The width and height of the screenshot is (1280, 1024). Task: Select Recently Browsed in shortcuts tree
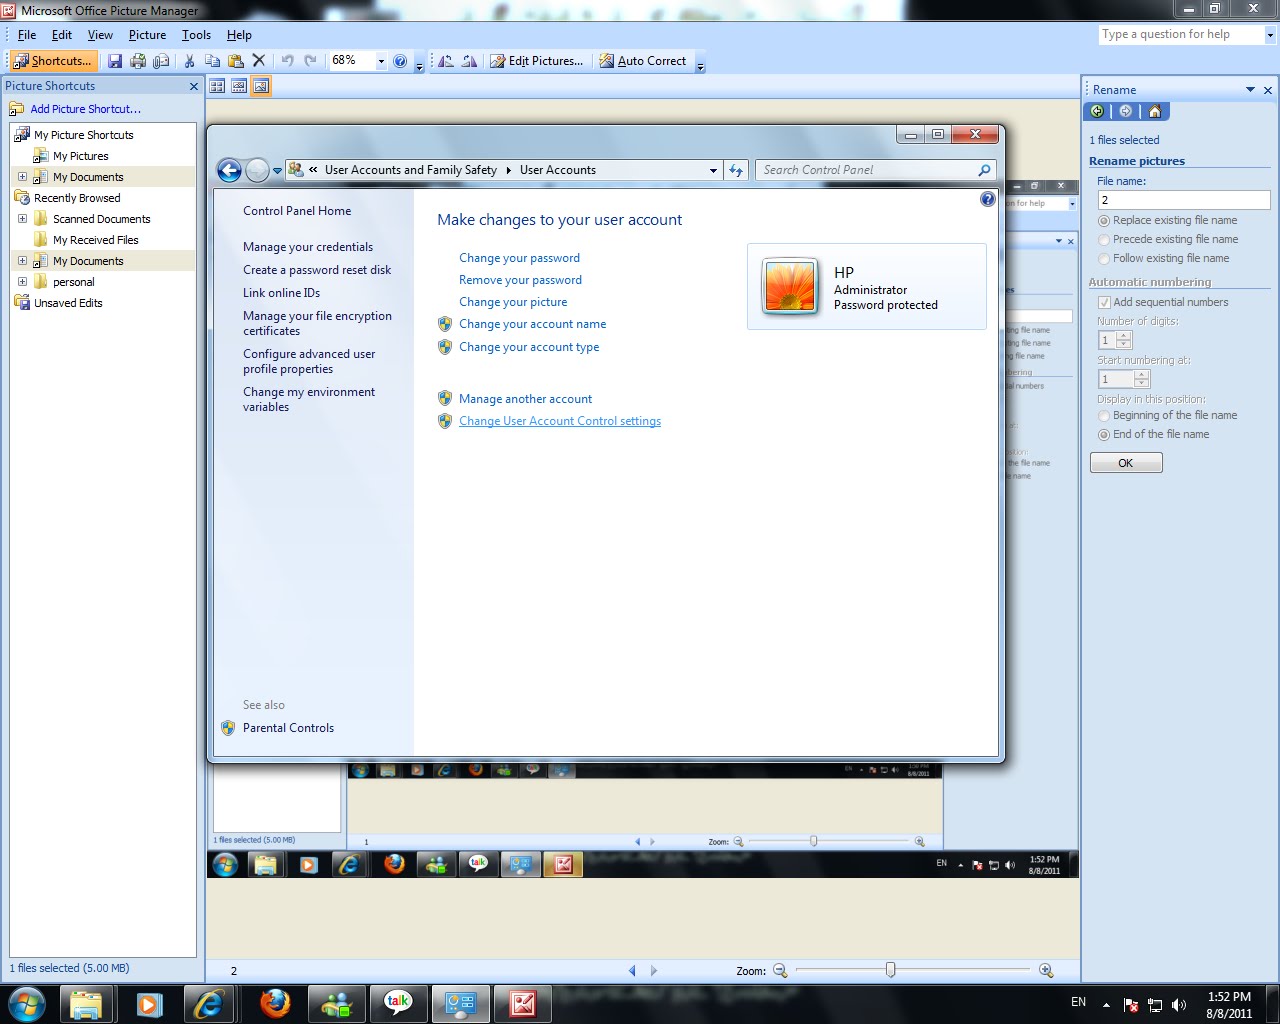(77, 198)
